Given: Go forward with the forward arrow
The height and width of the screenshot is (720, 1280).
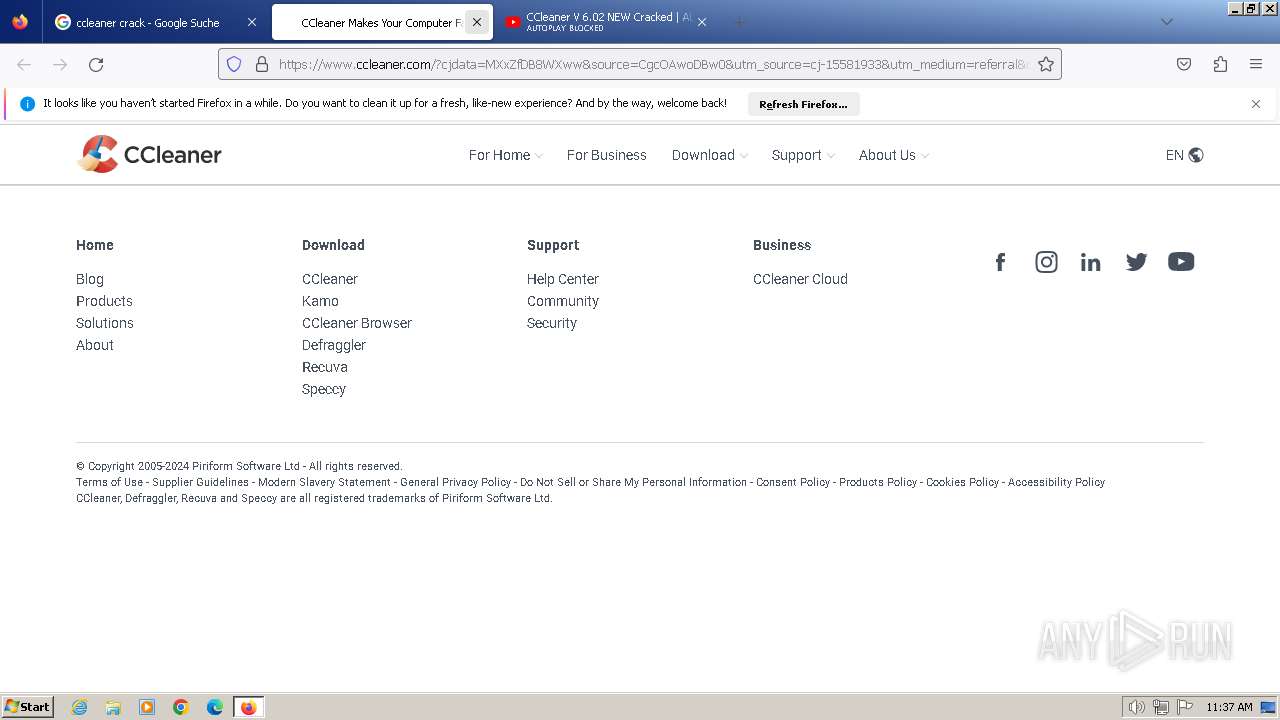Looking at the screenshot, I should pos(60,64).
